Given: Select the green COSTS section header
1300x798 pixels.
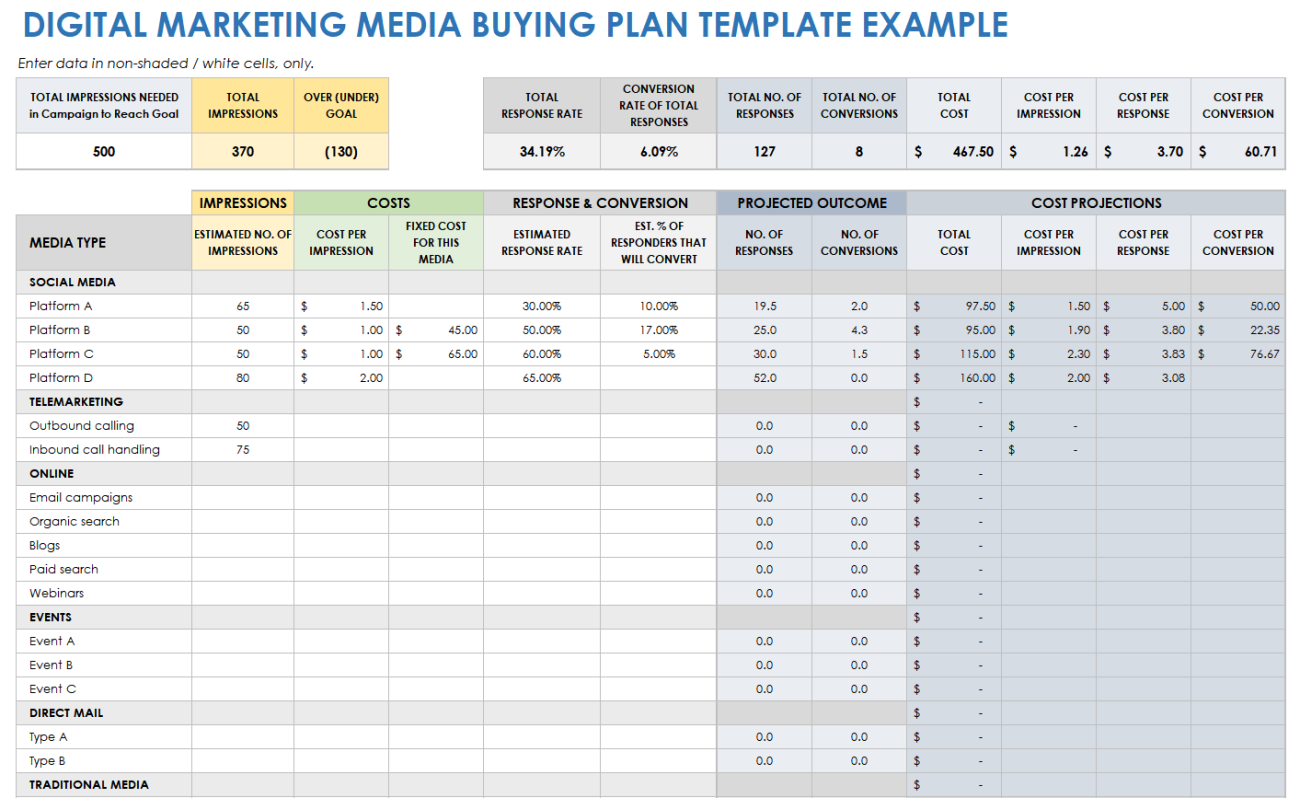Looking at the screenshot, I should point(388,203).
